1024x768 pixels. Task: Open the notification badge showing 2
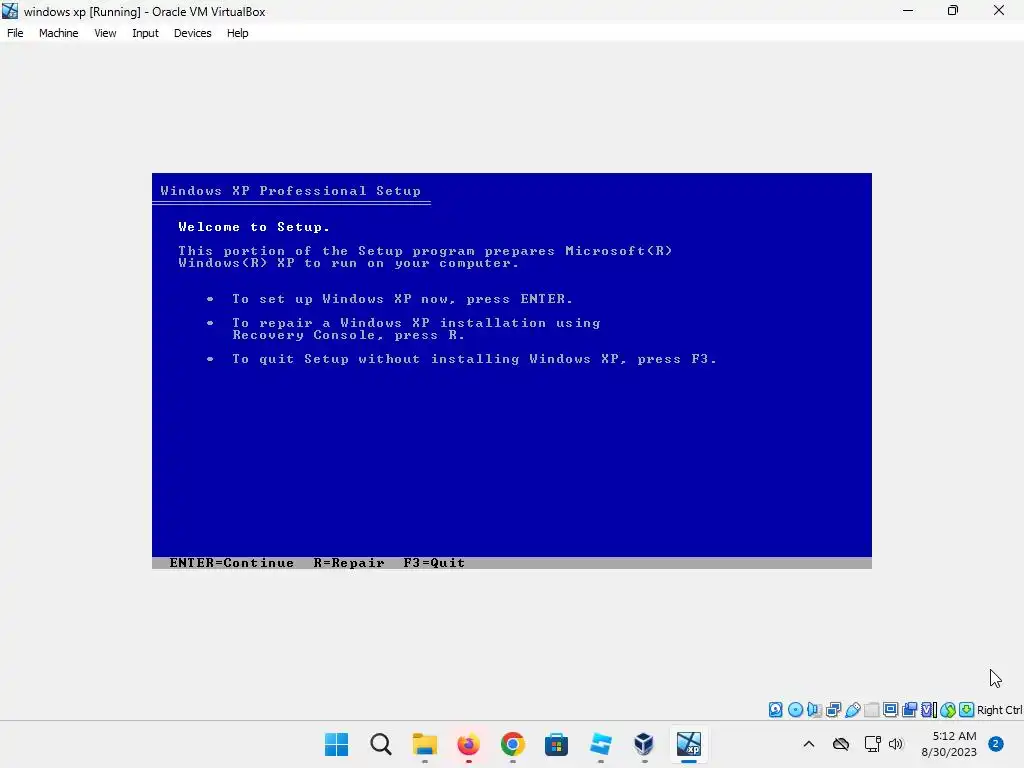coord(996,744)
